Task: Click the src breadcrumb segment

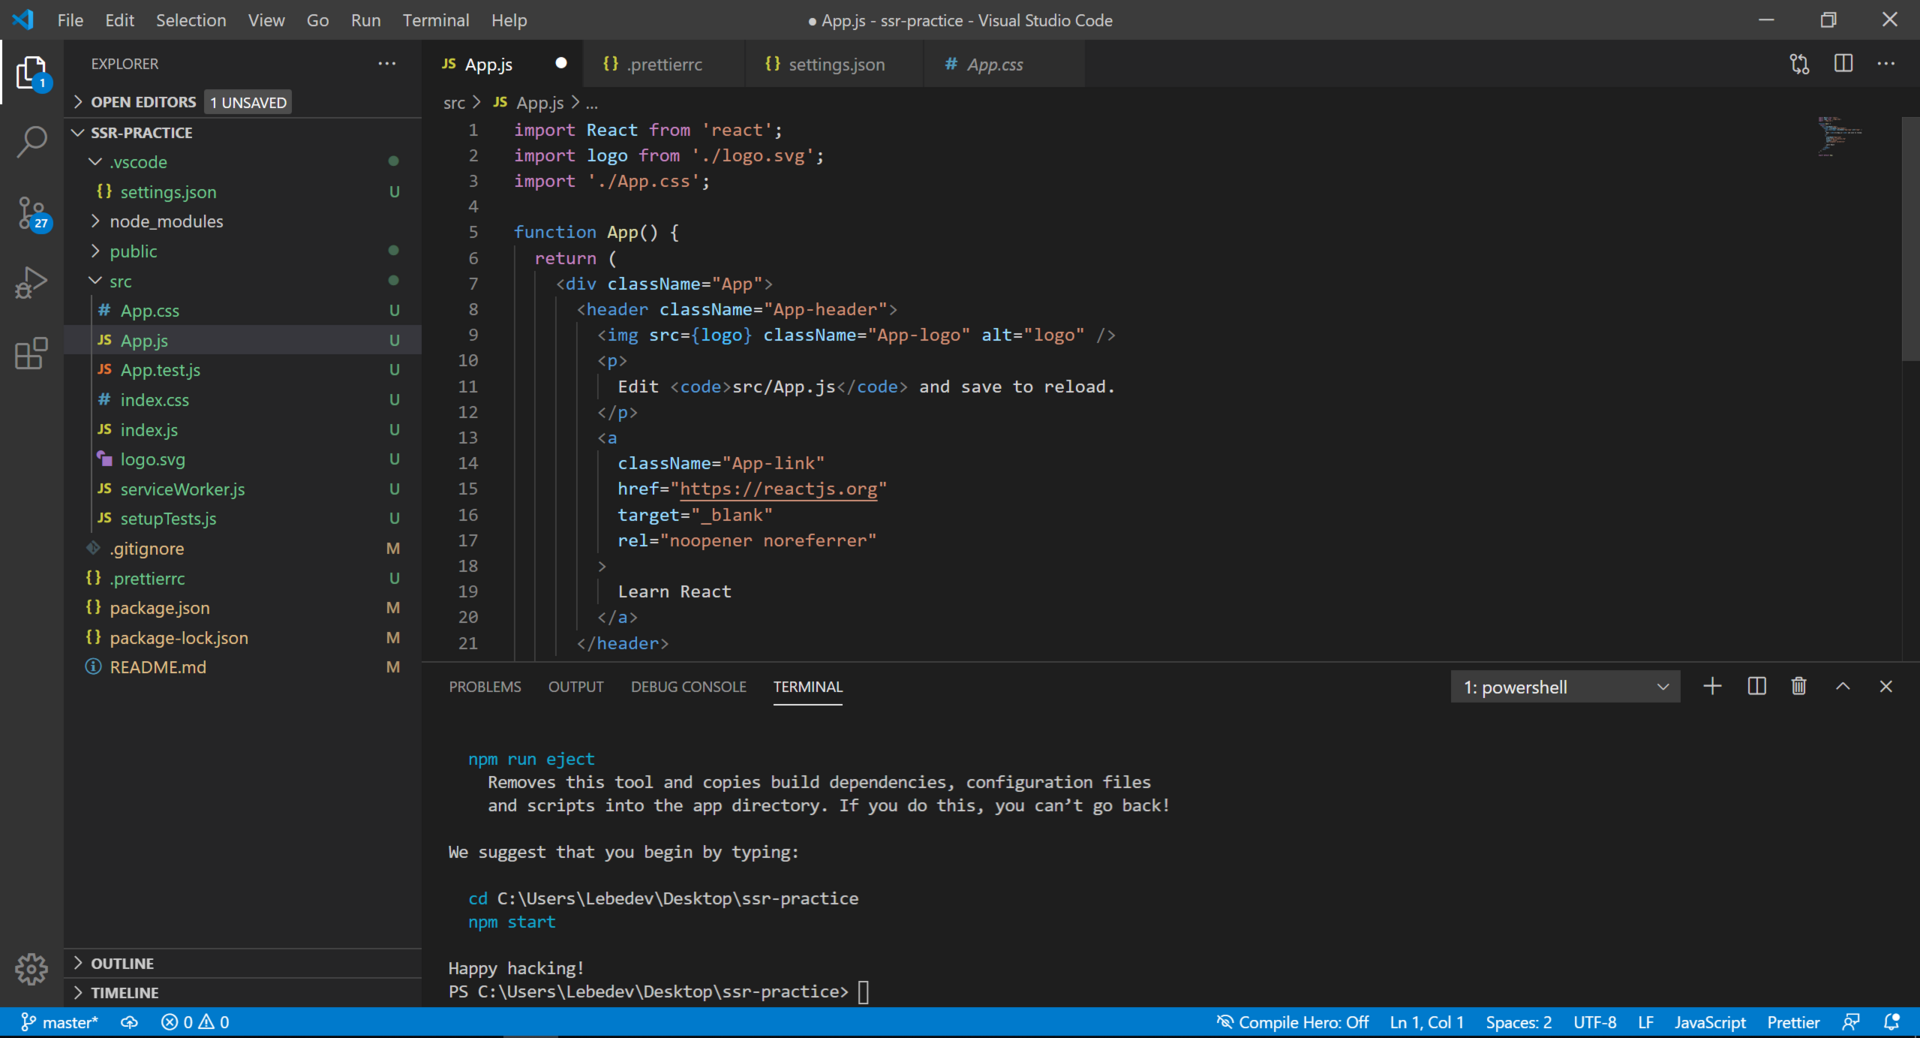Action: (454, 102)
